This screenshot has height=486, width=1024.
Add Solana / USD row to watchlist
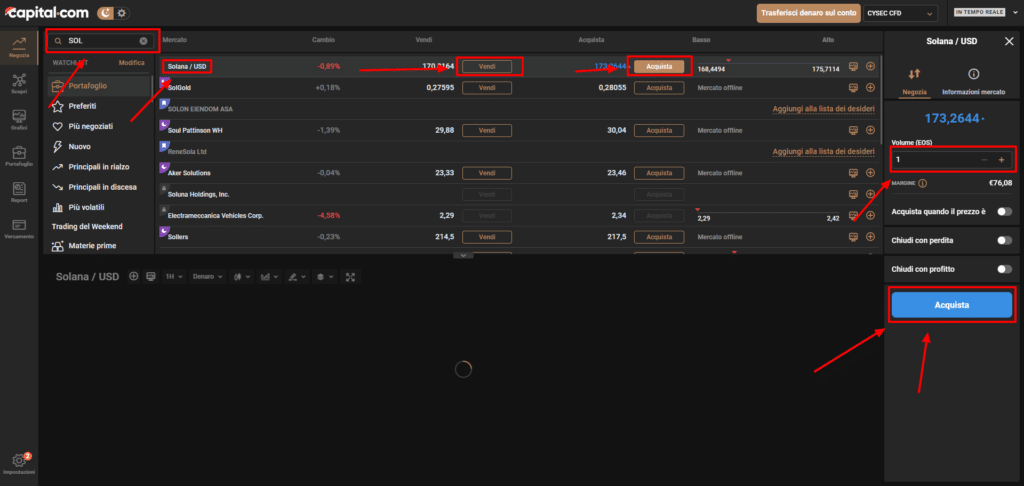870,66
